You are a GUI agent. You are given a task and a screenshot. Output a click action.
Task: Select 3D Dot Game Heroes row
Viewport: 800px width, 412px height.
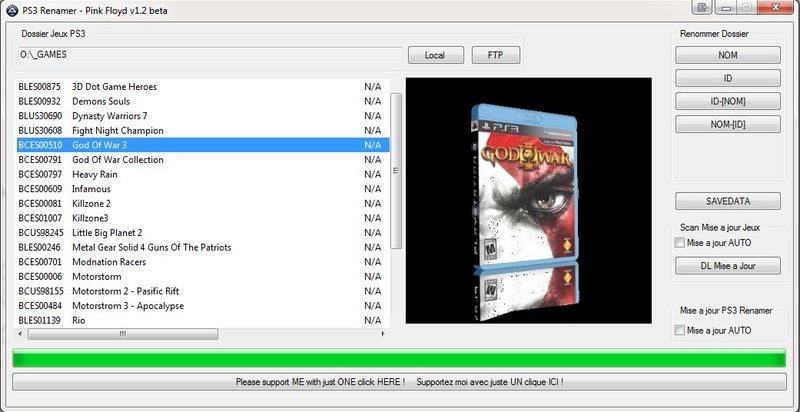point(203,87)
